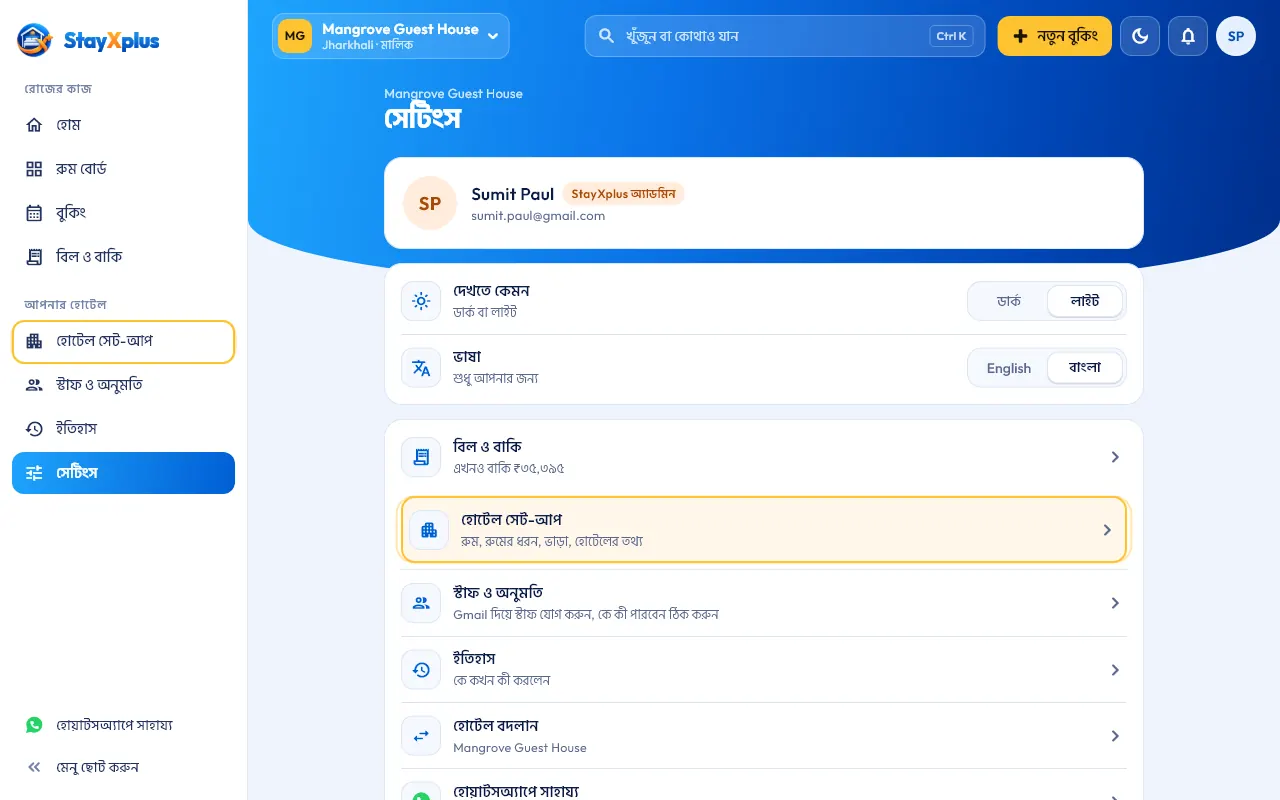
Task: Switch appearance to লাইট
Action: point(1085,301)
